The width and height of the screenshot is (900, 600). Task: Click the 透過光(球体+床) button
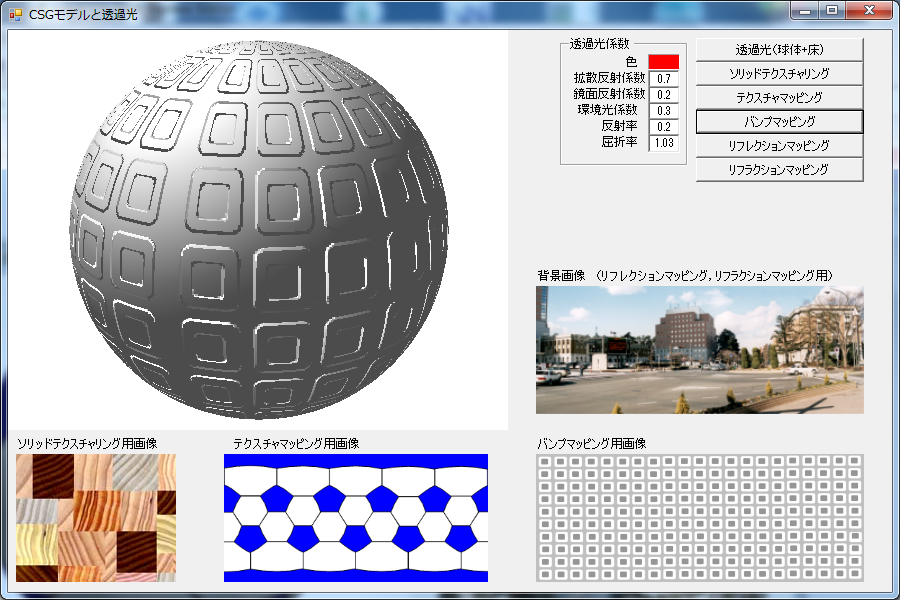(x=779, y=50)
